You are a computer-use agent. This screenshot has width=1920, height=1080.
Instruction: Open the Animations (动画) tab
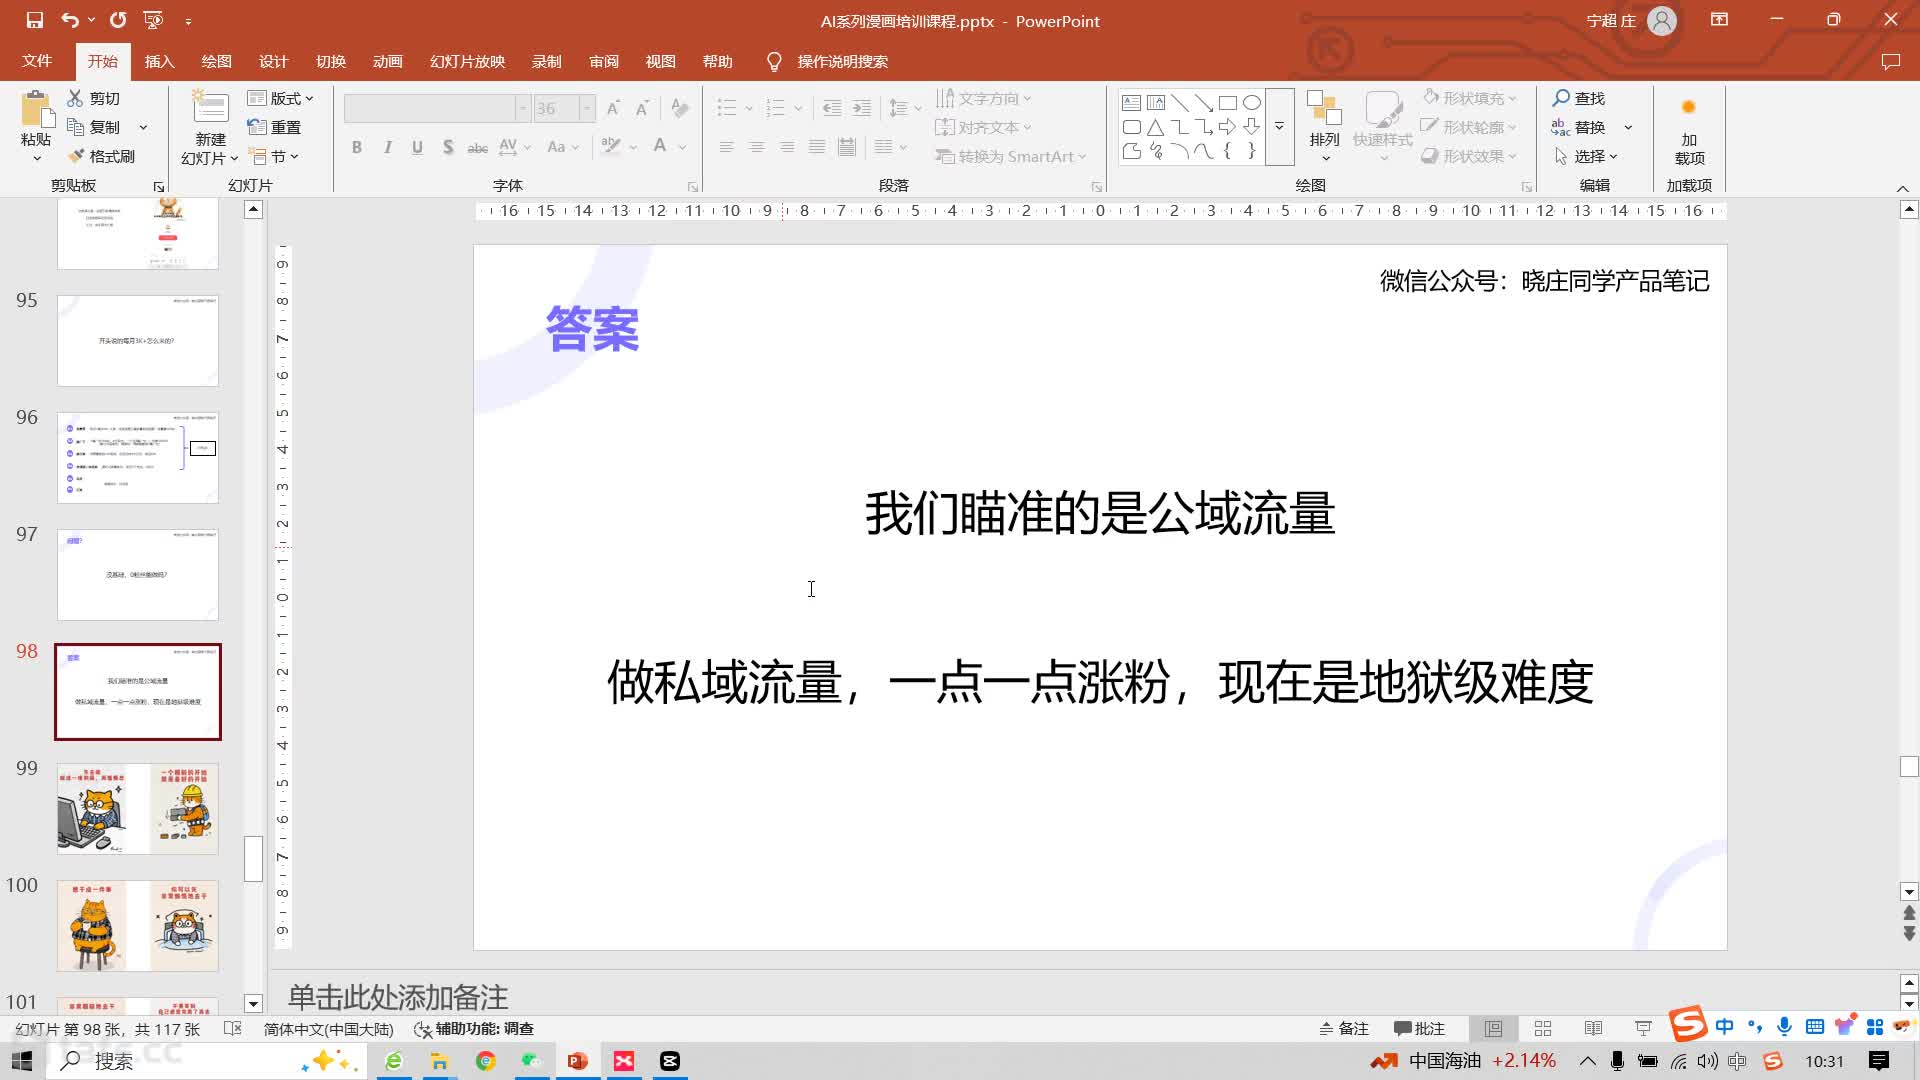(x=387, y=61)
